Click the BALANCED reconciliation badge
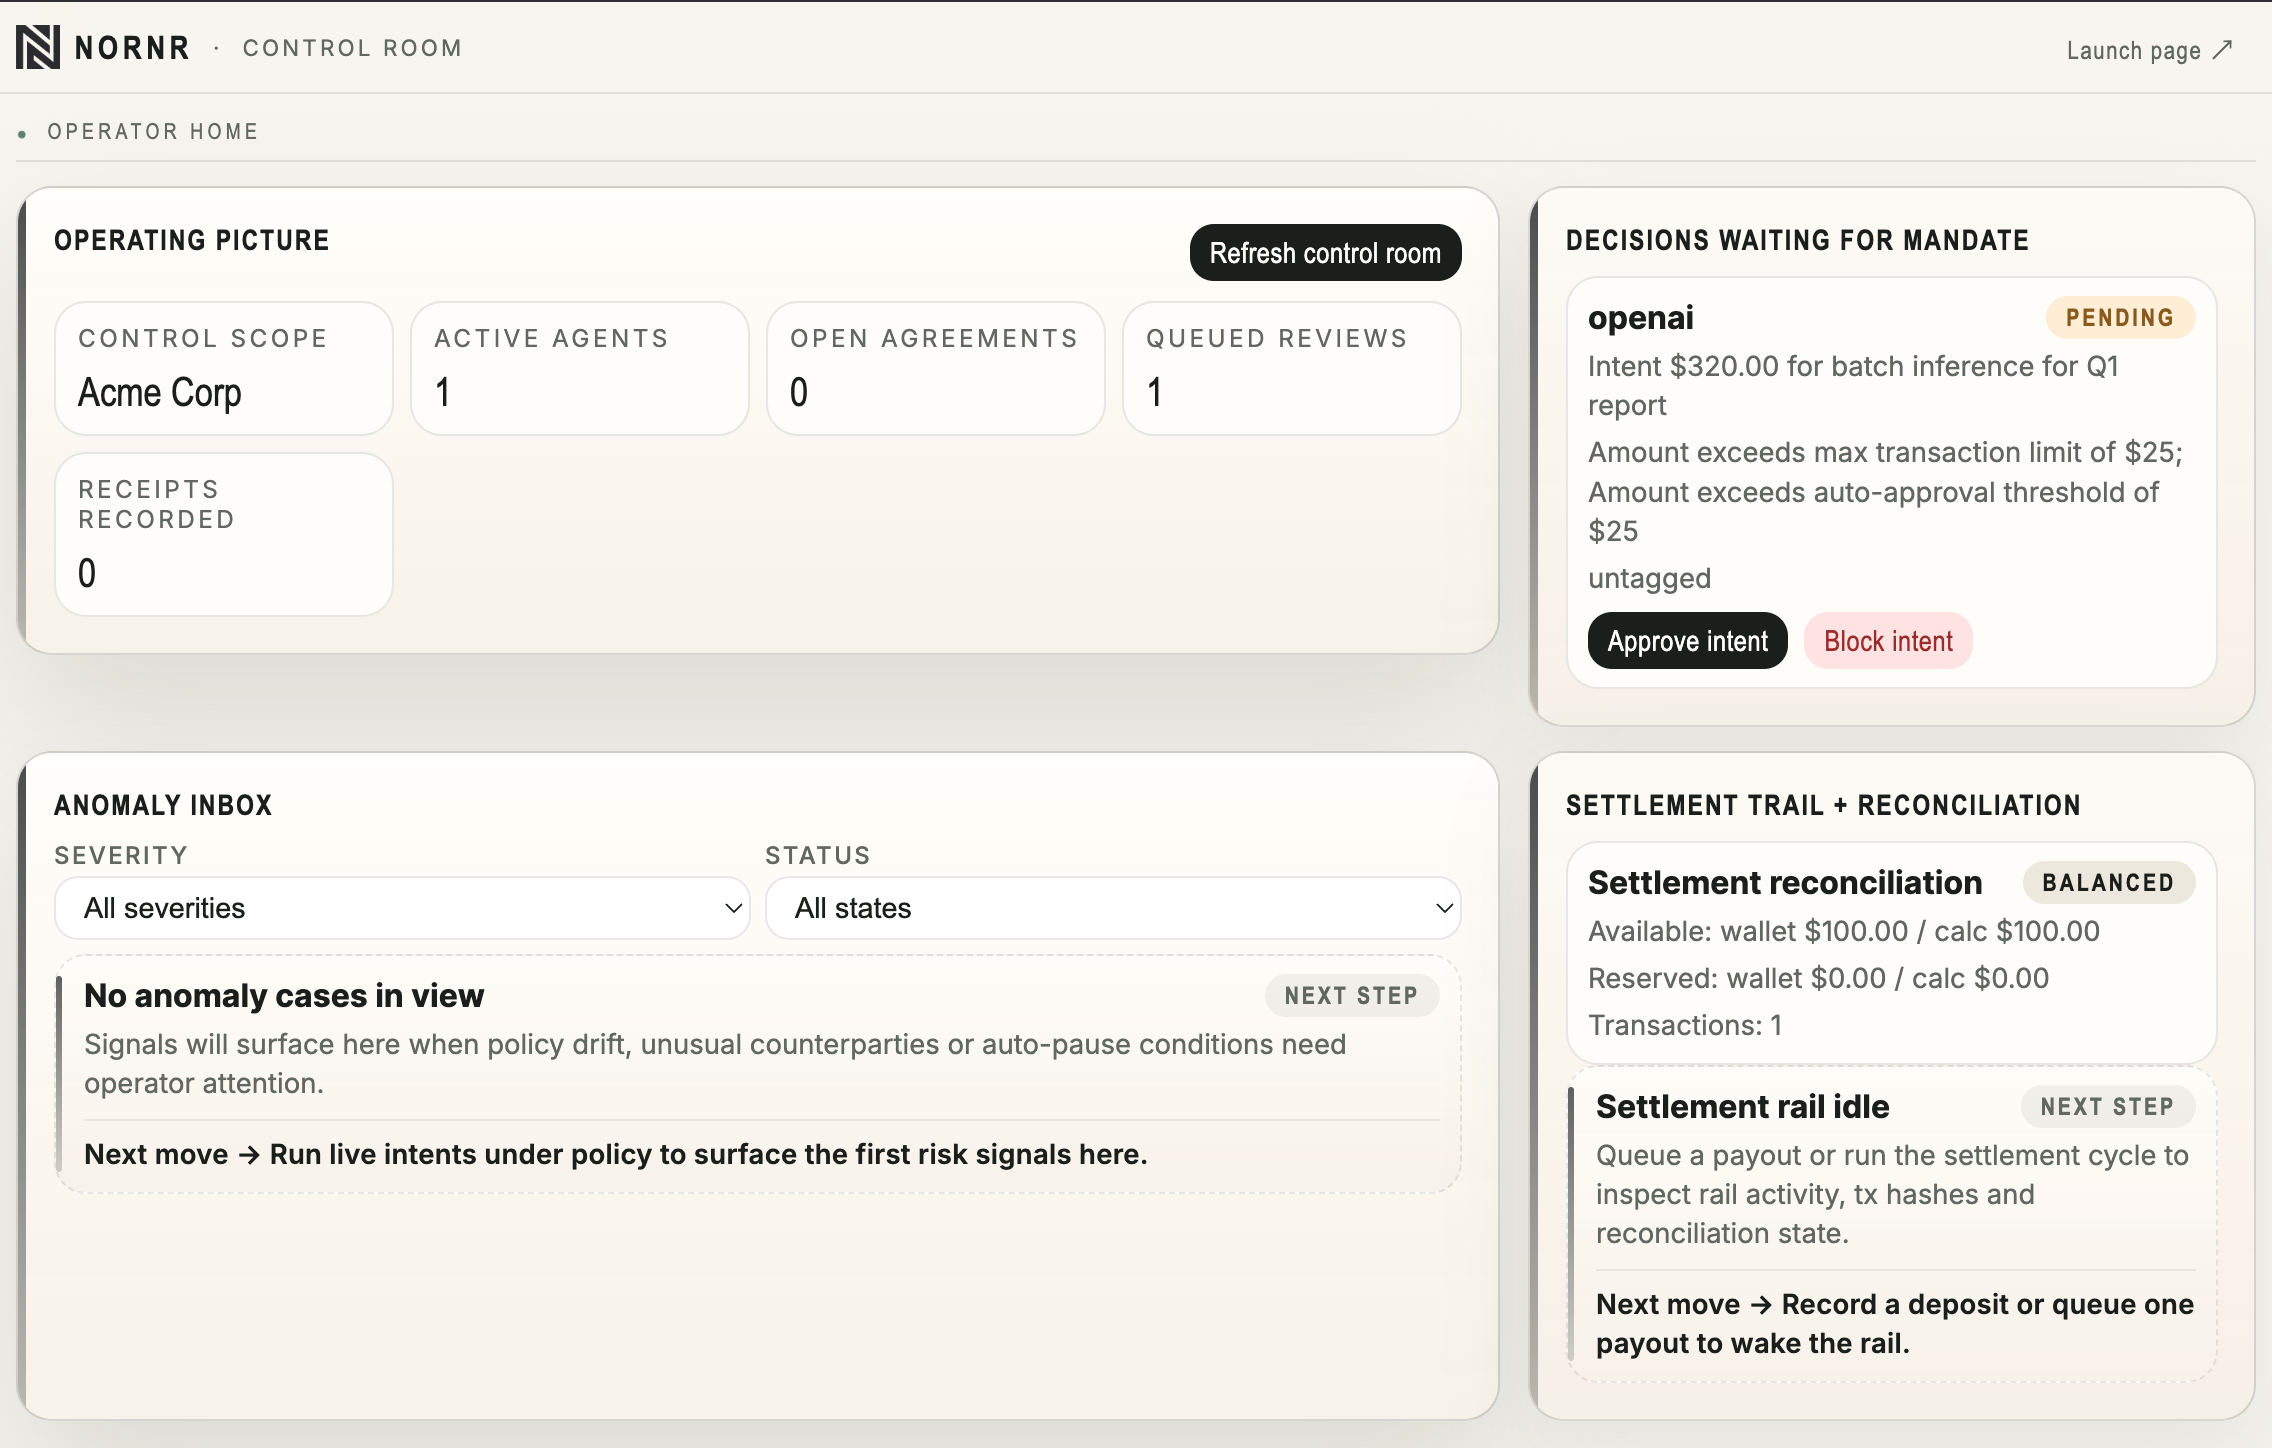Screen dimensions: 2272x1448 point(2109,882)
